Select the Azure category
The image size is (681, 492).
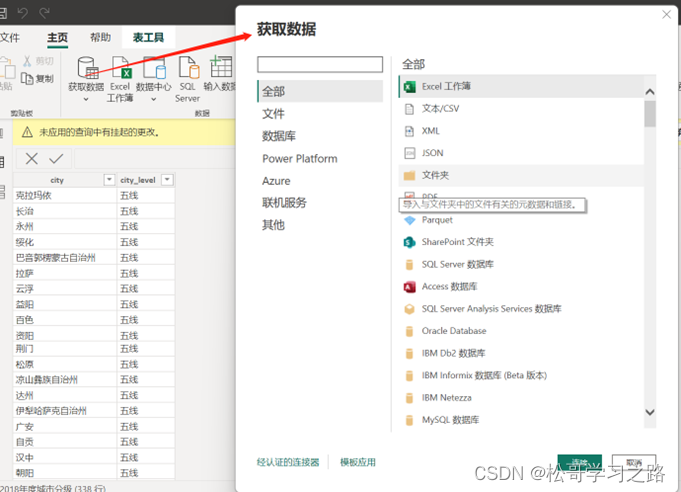(276, 181)
